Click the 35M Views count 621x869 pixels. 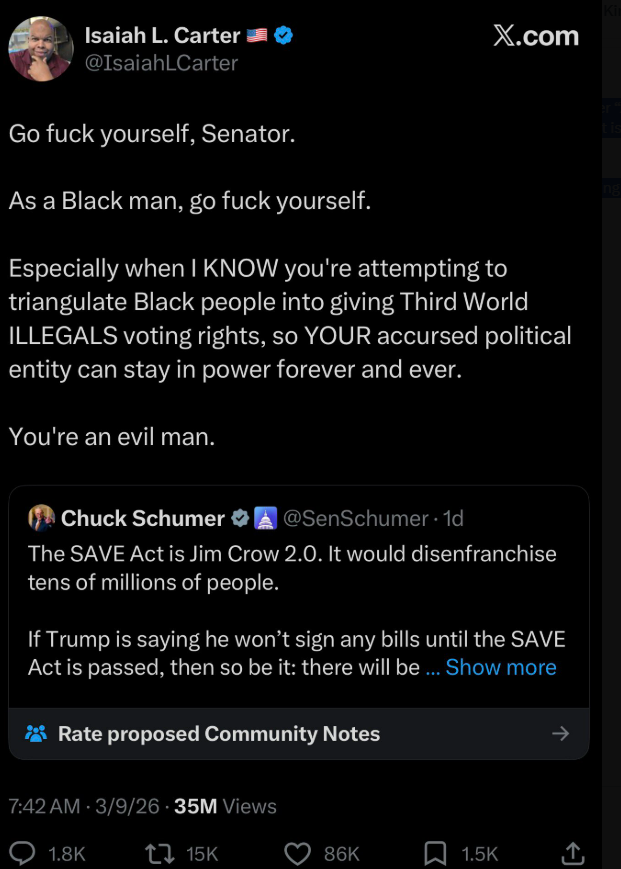click(225, 806)
